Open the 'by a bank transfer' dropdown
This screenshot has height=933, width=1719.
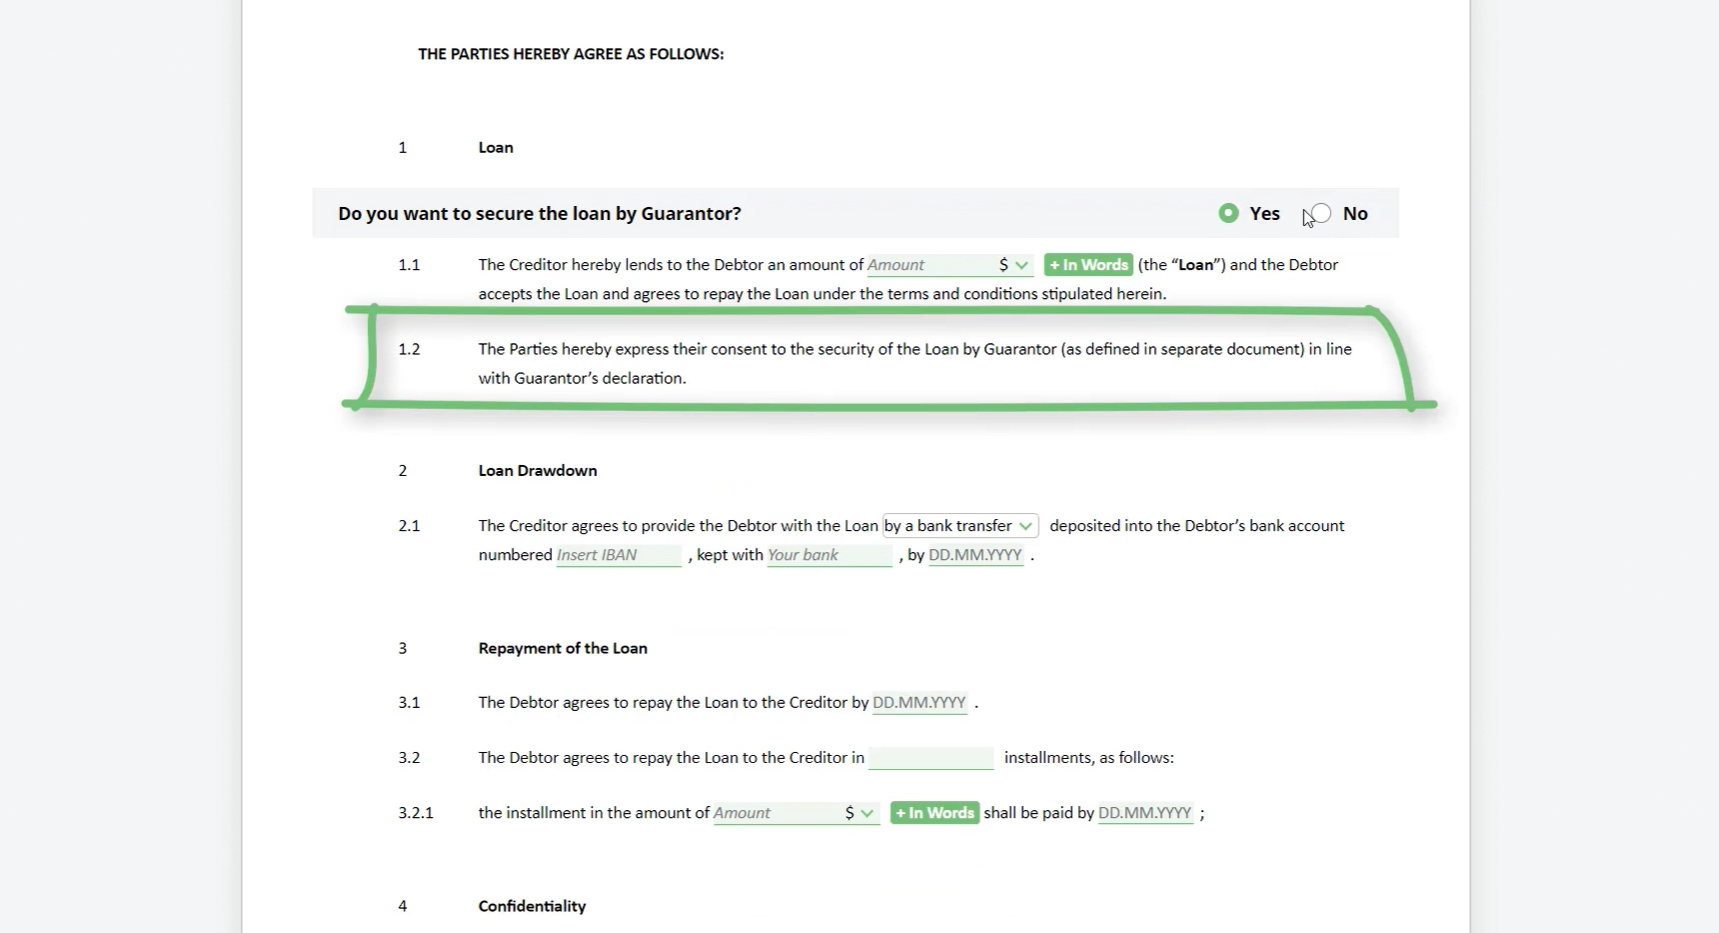960,526
